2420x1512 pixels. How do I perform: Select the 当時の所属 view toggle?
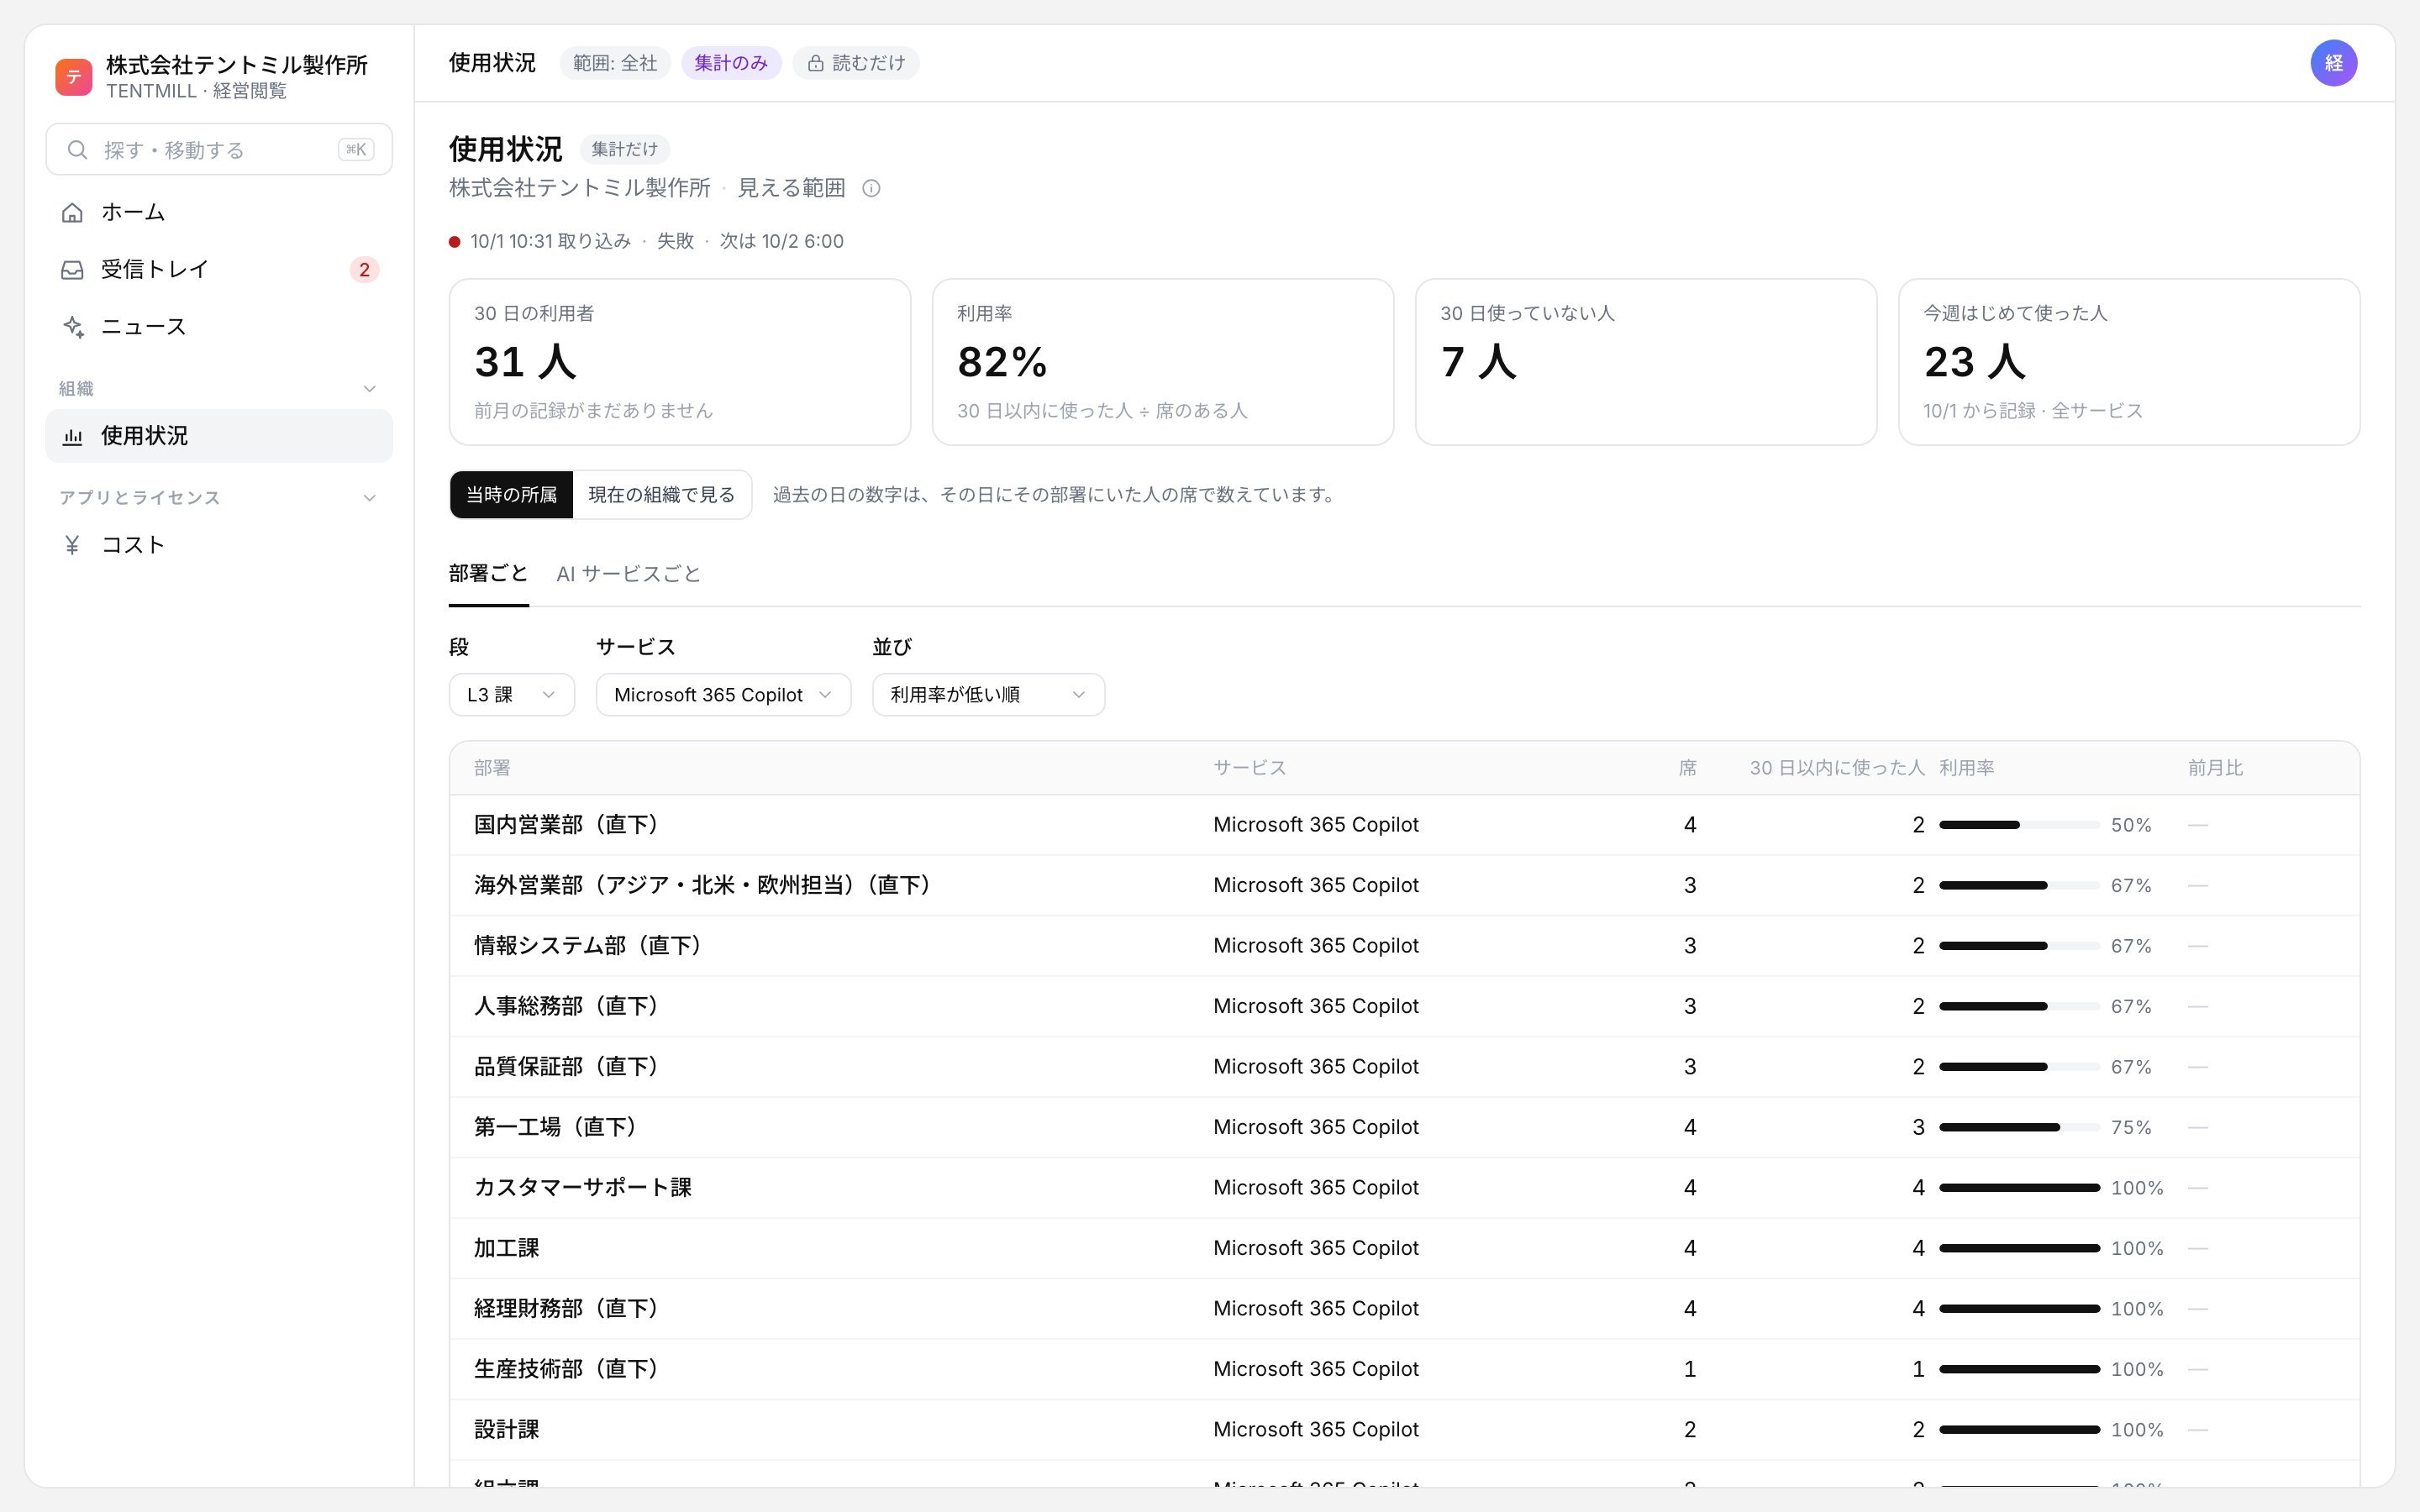(511, 494)
